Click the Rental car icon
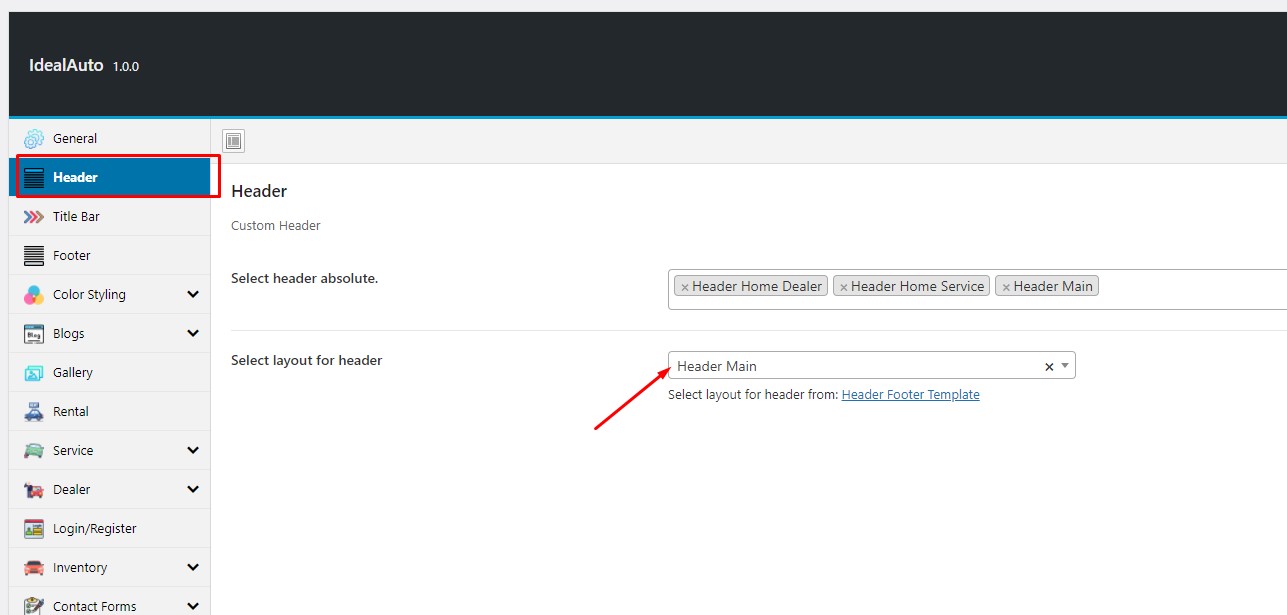Viewport: 1287px width, 615px height. pos(34,412)
